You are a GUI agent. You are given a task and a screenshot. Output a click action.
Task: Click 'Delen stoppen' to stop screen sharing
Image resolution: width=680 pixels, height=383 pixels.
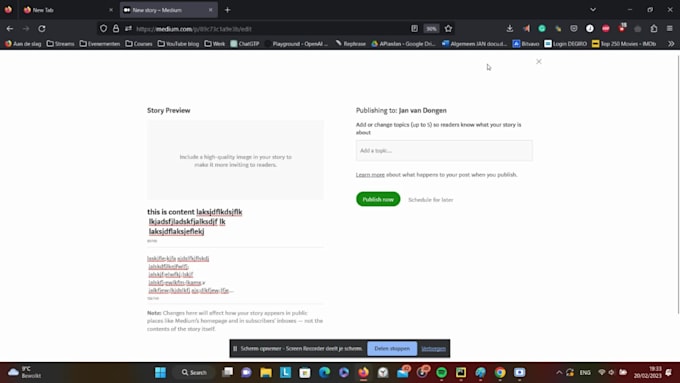[392, 348]
